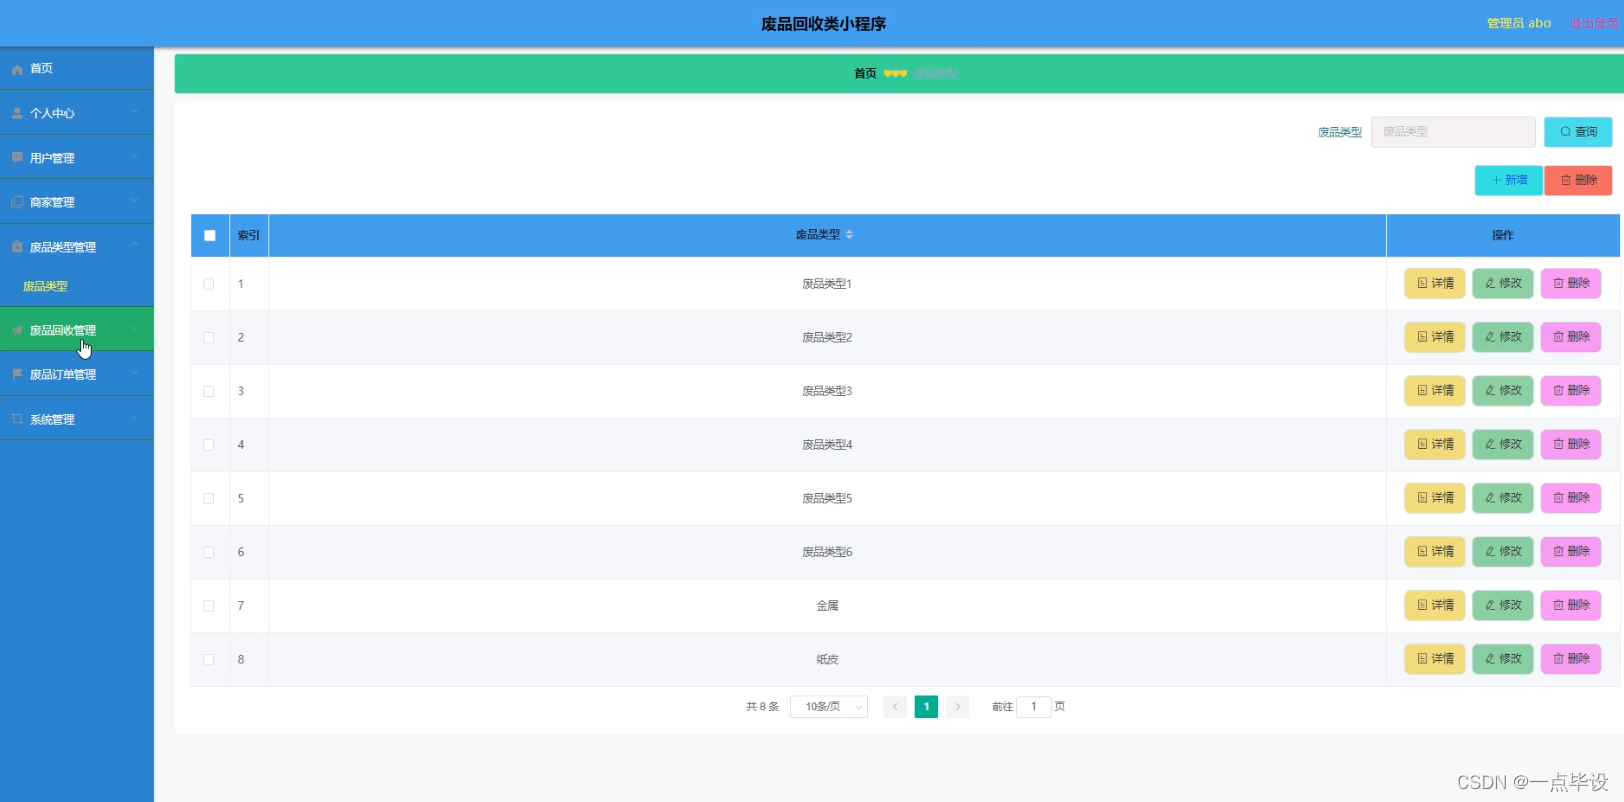
Task: Click pink 删除 for row 废品类型1
Action: [1571, 284]
